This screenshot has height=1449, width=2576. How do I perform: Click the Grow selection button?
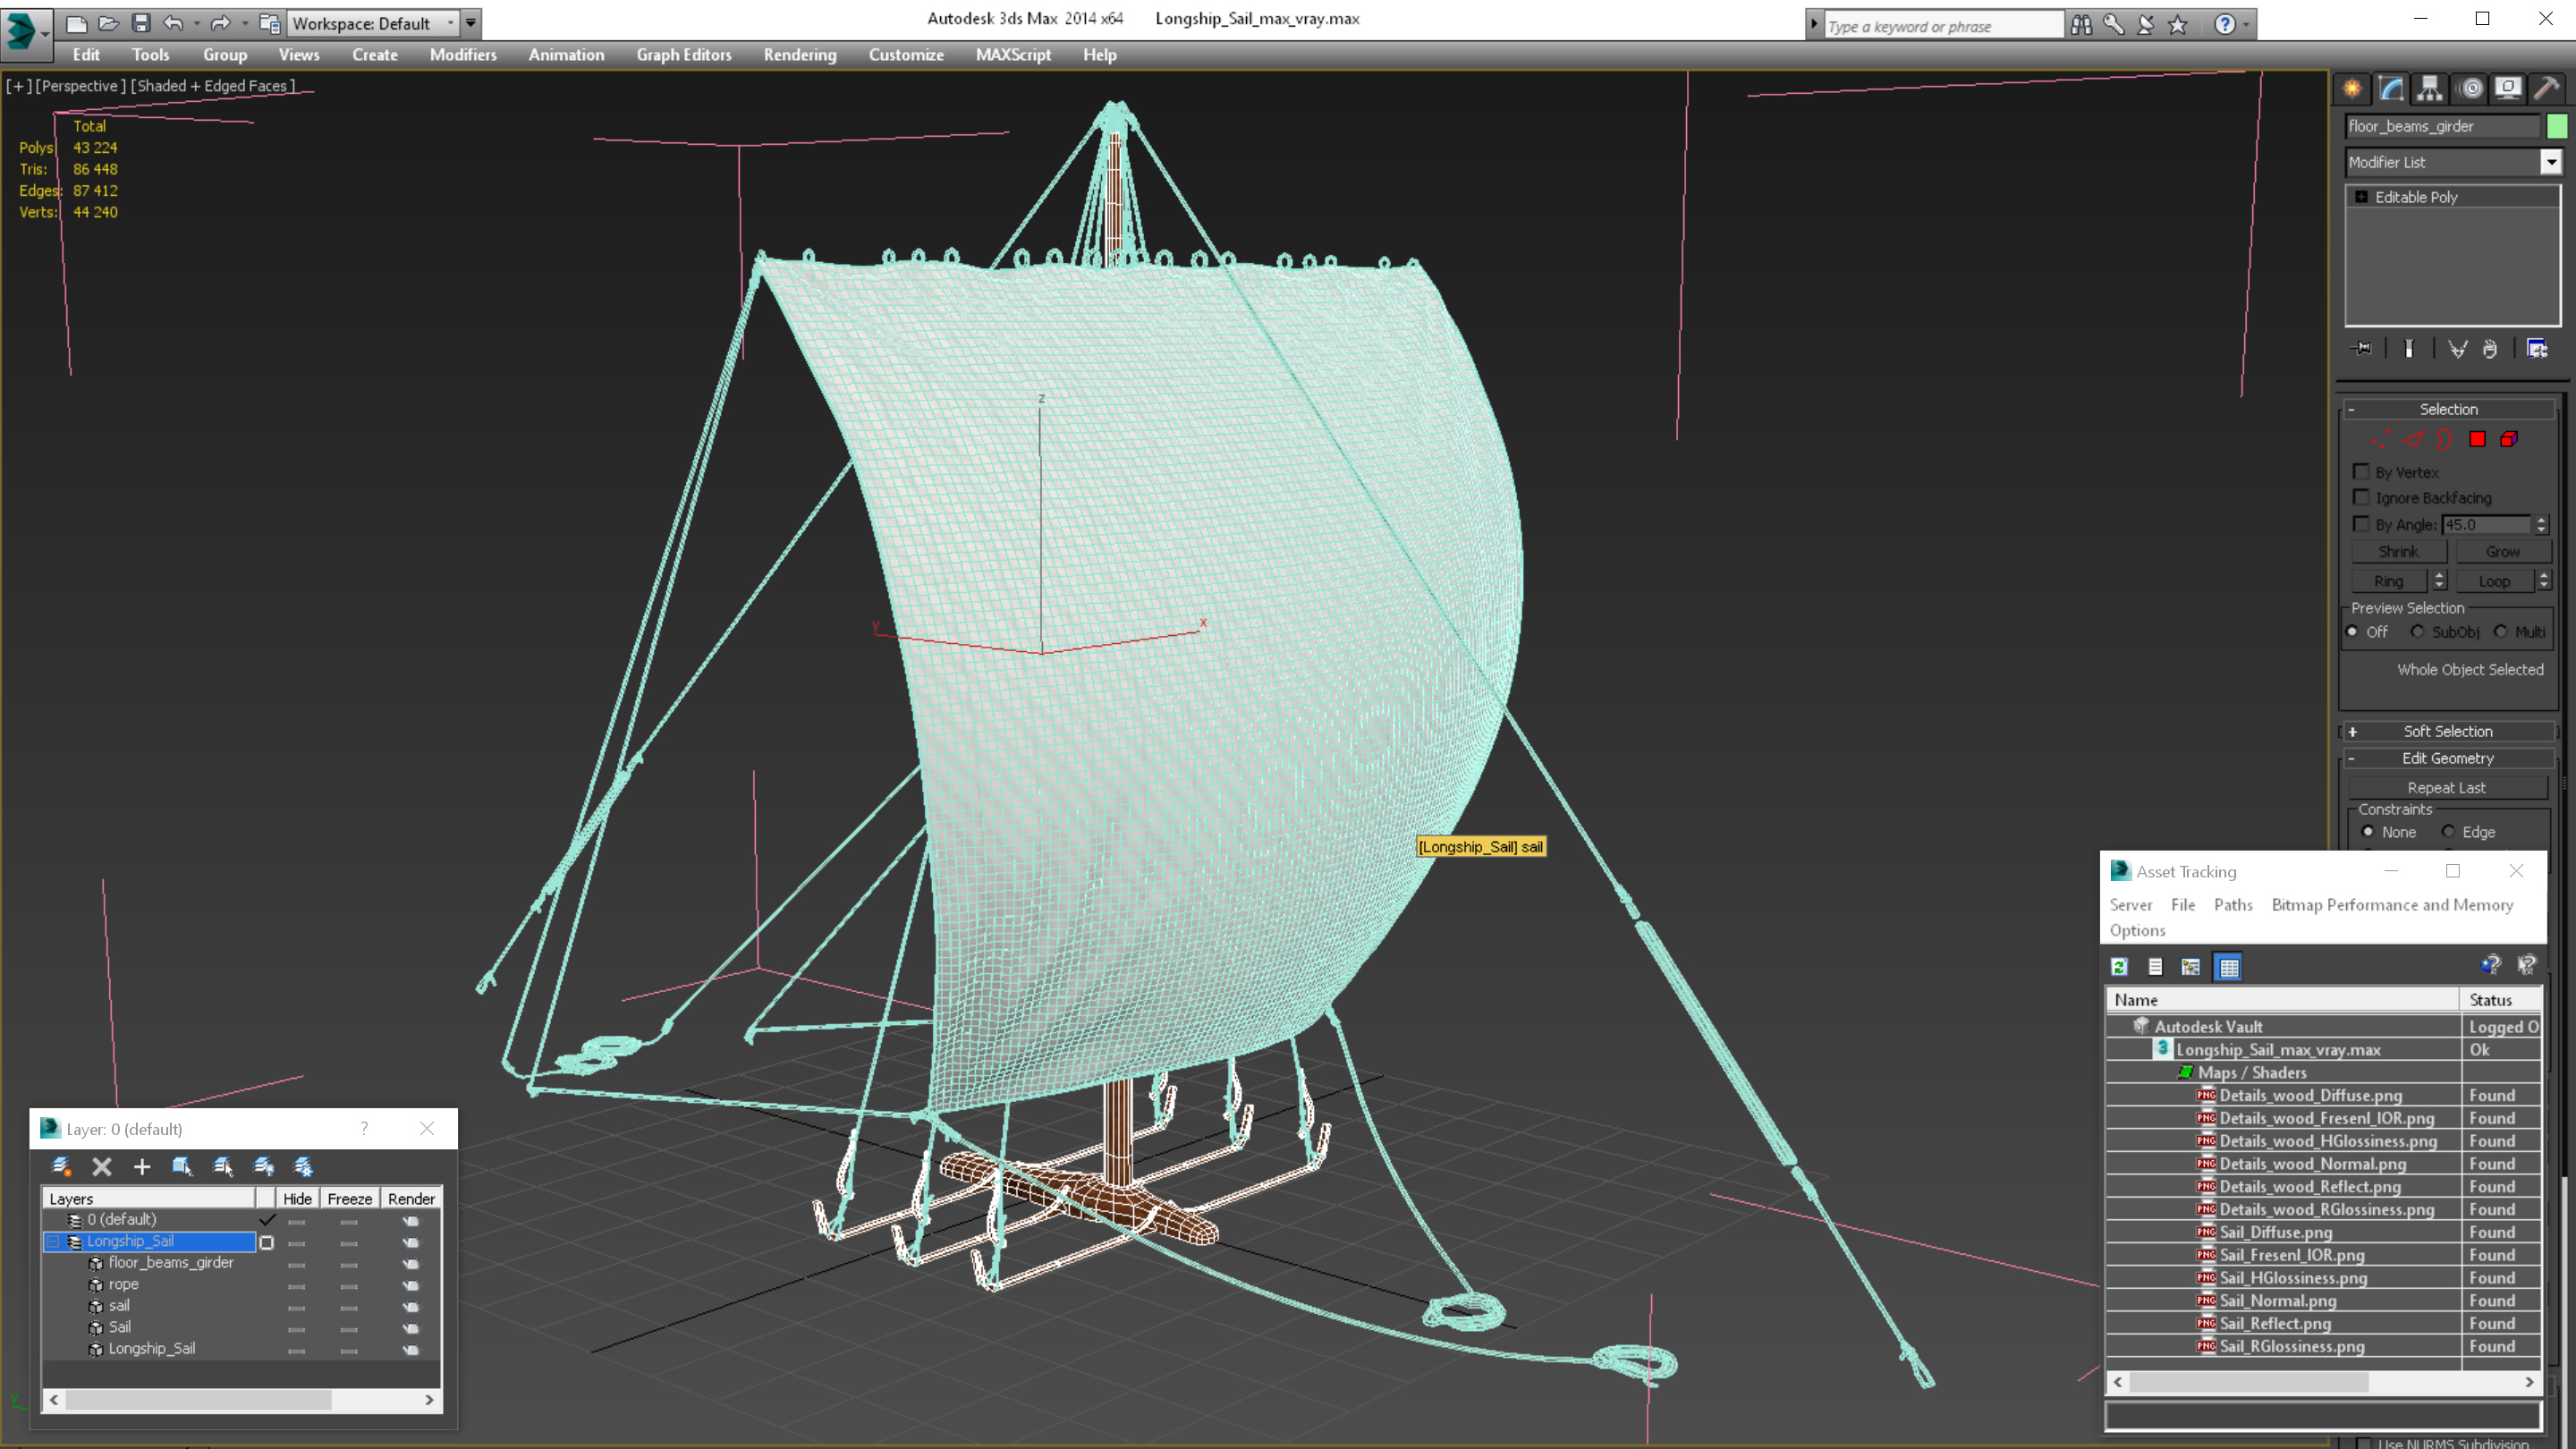tap(2502, 551)
